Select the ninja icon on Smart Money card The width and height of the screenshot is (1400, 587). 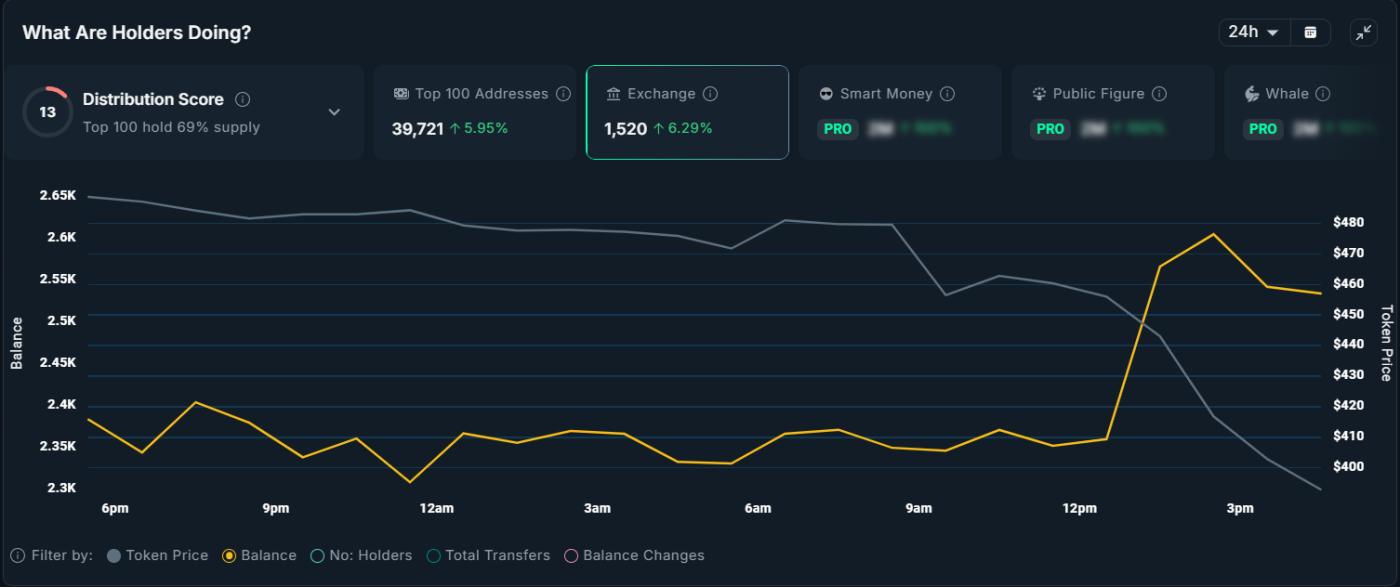point(826,93)
